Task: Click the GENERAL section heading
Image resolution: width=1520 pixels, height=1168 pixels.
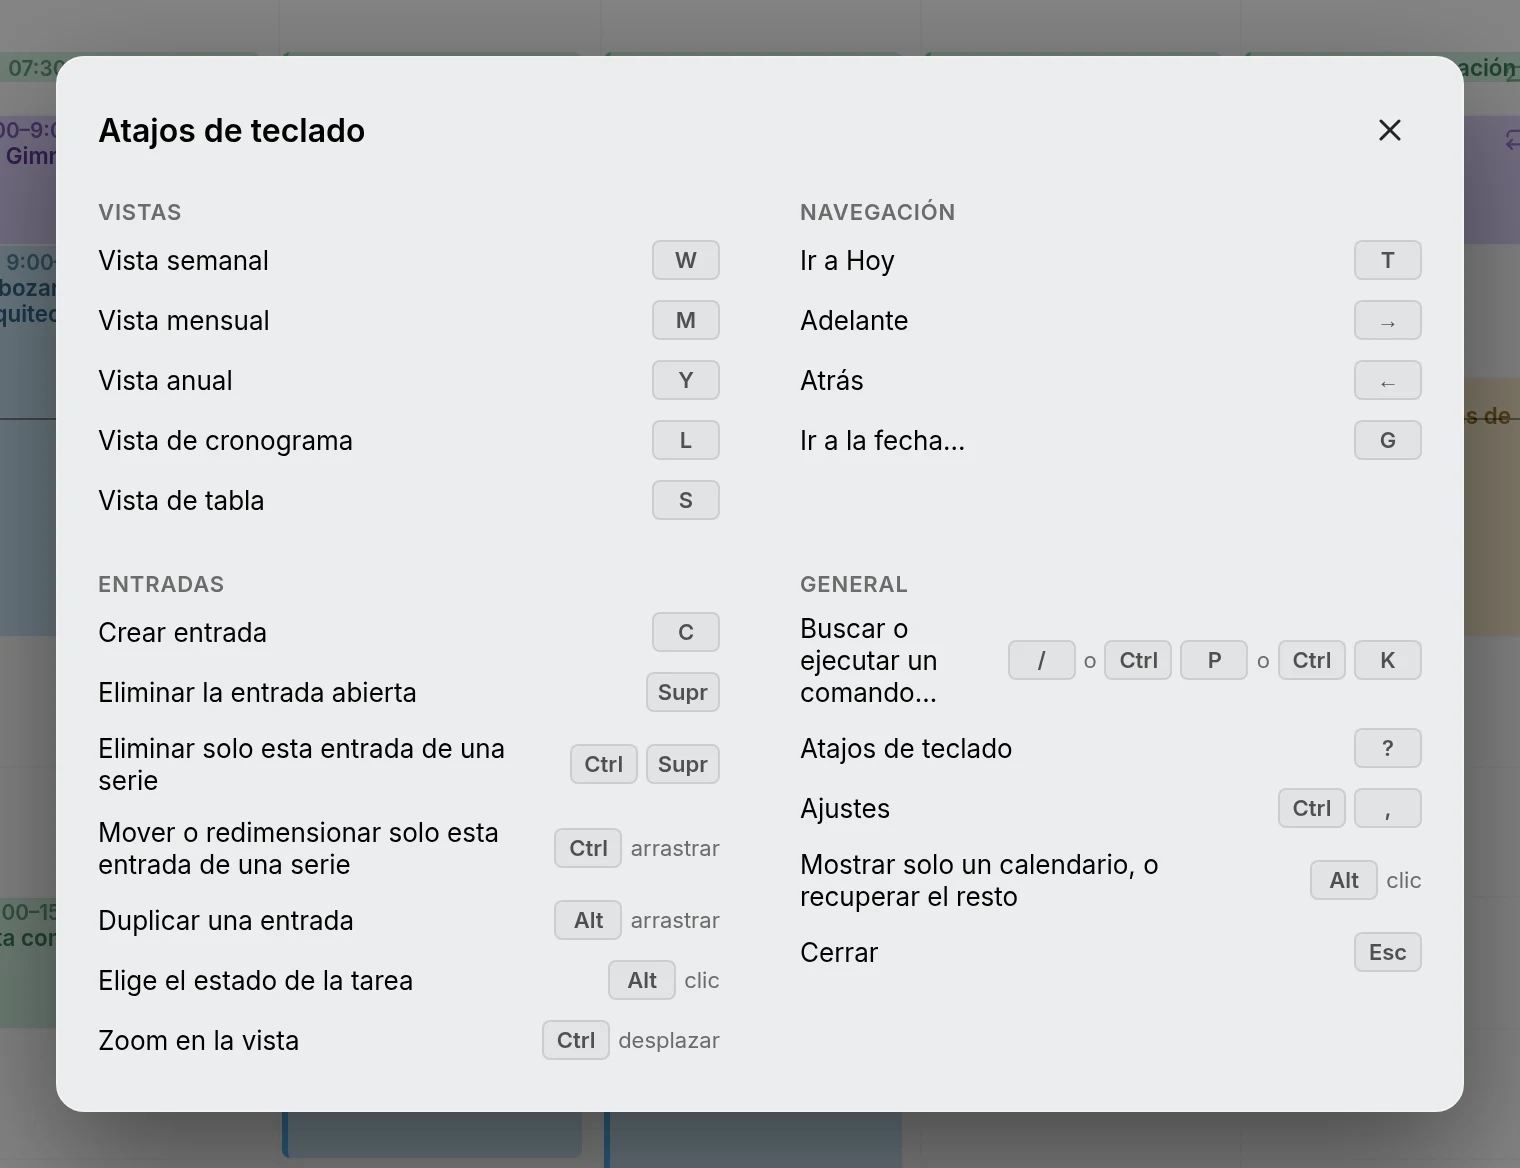Action: pos(854,584)
